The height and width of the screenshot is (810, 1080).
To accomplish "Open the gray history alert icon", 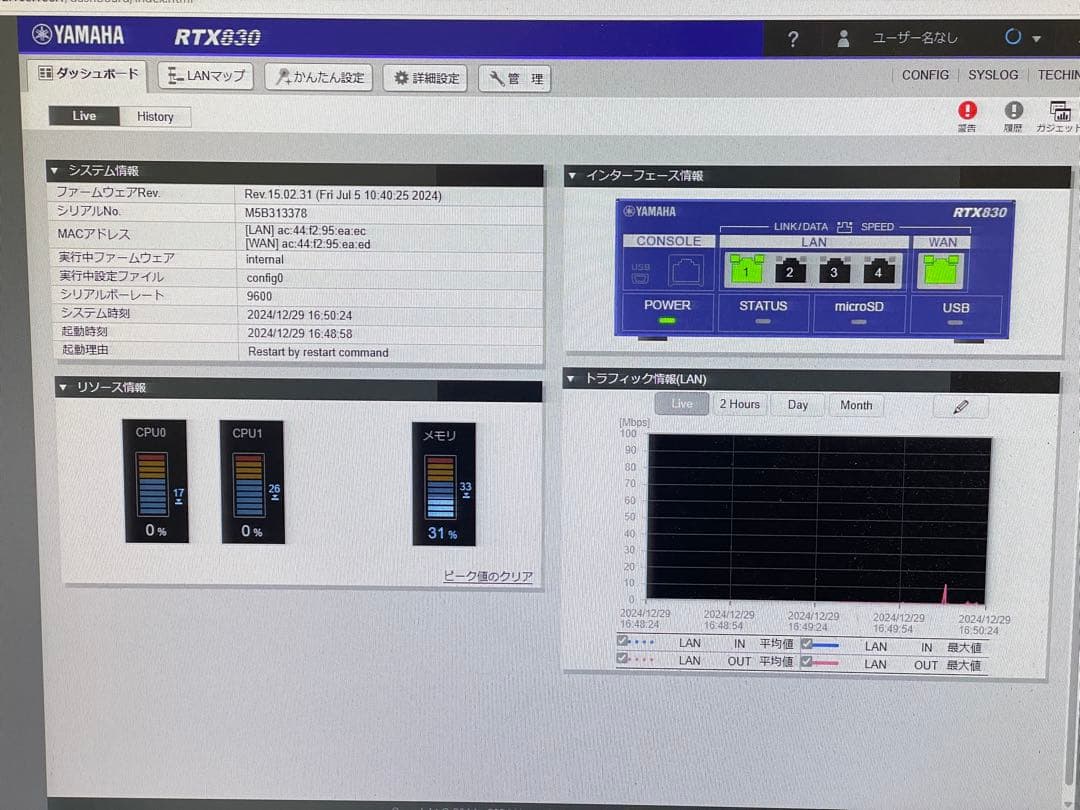I will 1013,110.
